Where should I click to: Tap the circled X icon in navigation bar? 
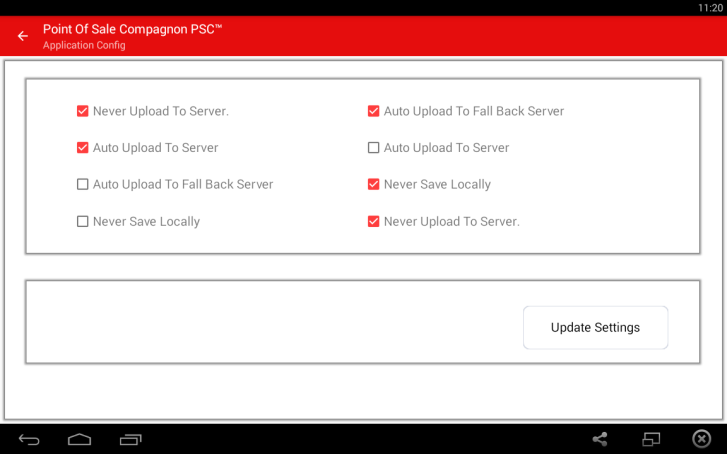pyautogui.click(x=702, y=439)
